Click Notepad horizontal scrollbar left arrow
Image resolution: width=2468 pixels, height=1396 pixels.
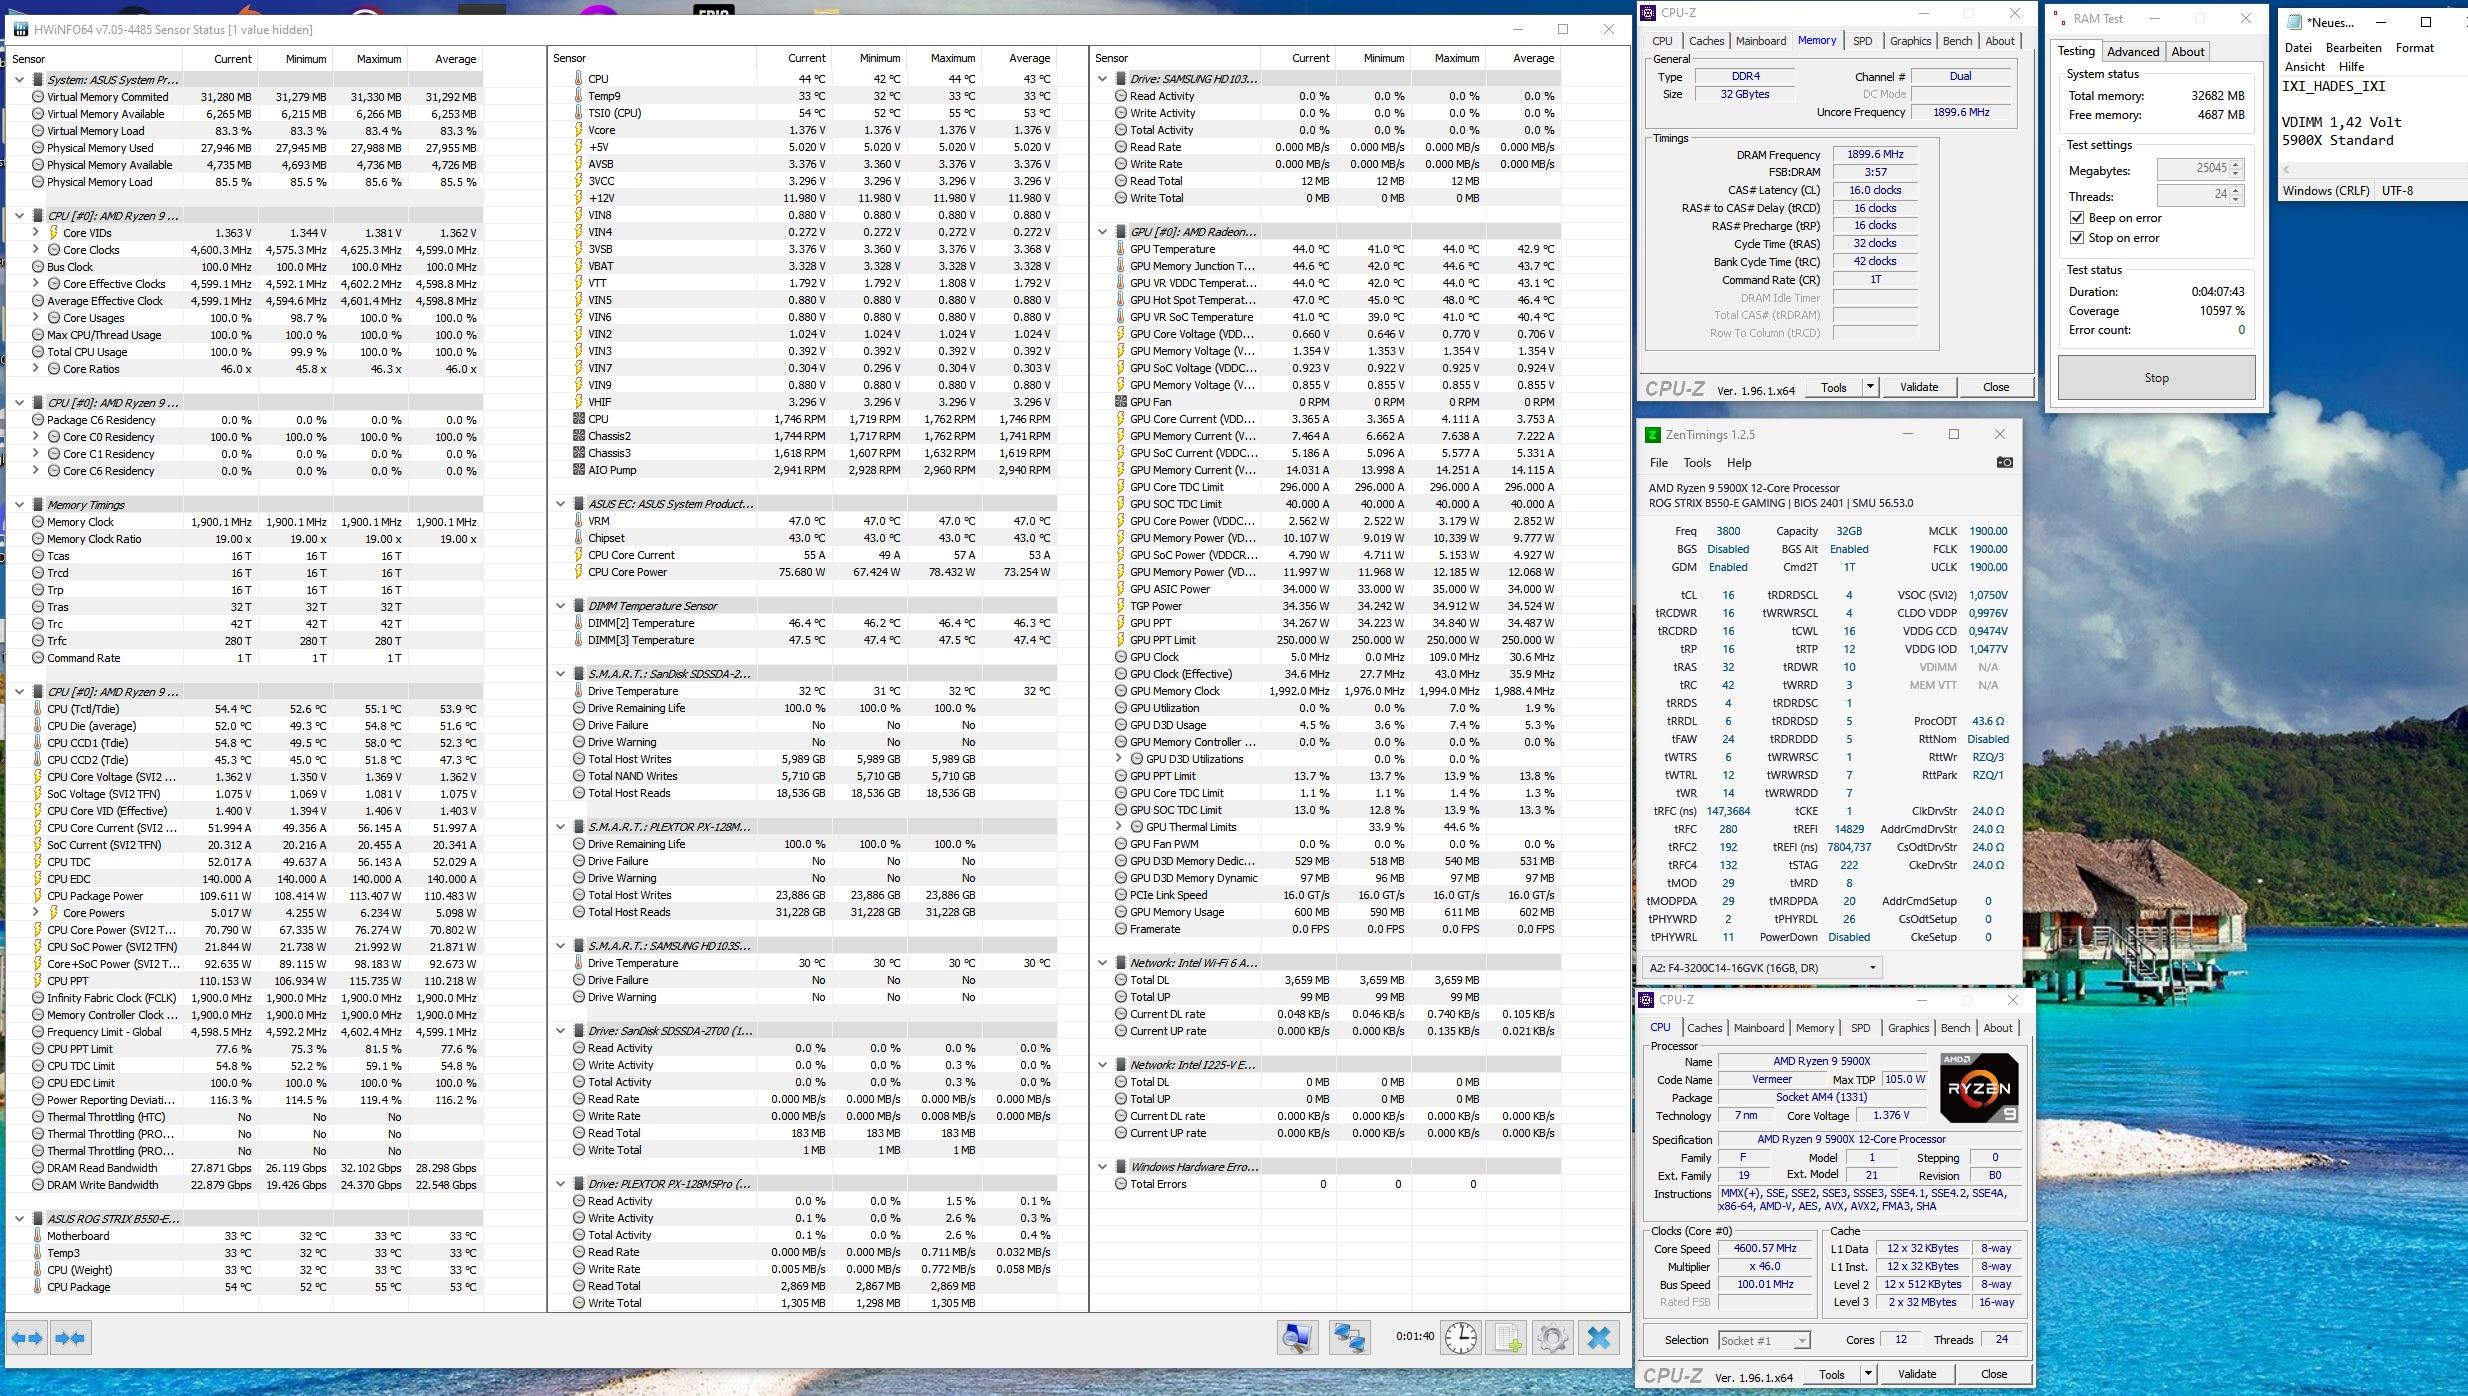[2286, 169]
